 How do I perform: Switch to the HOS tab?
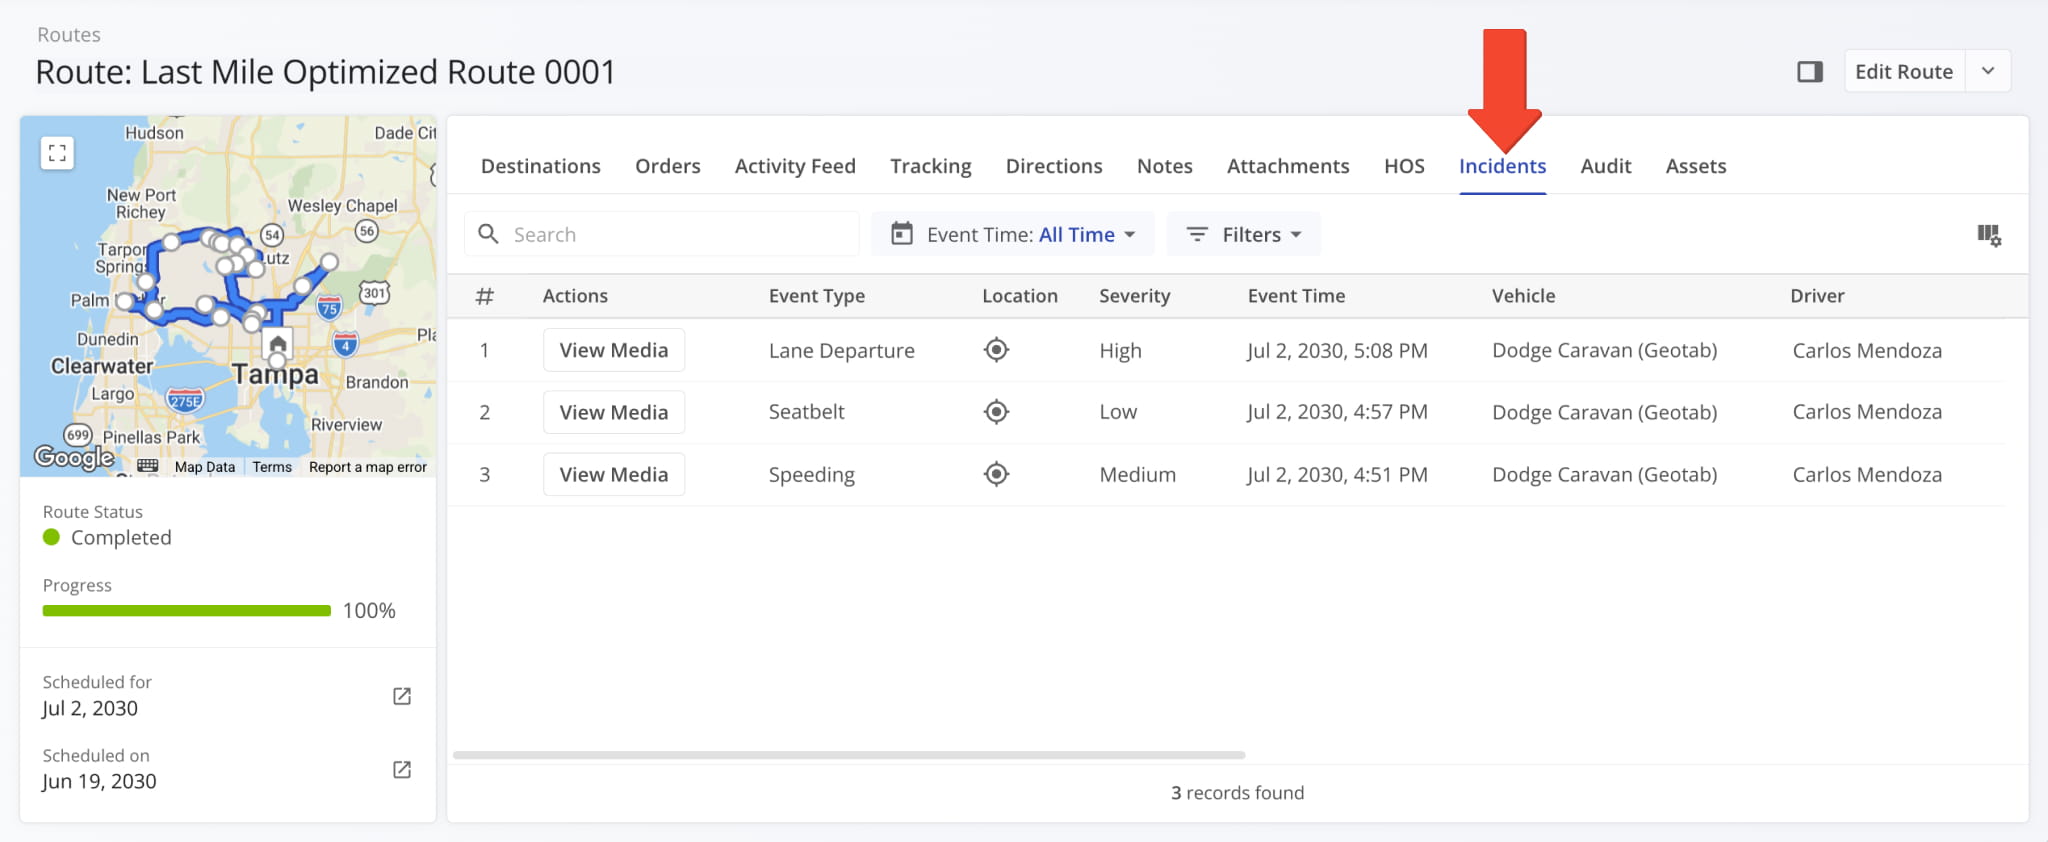point(1404,166)
